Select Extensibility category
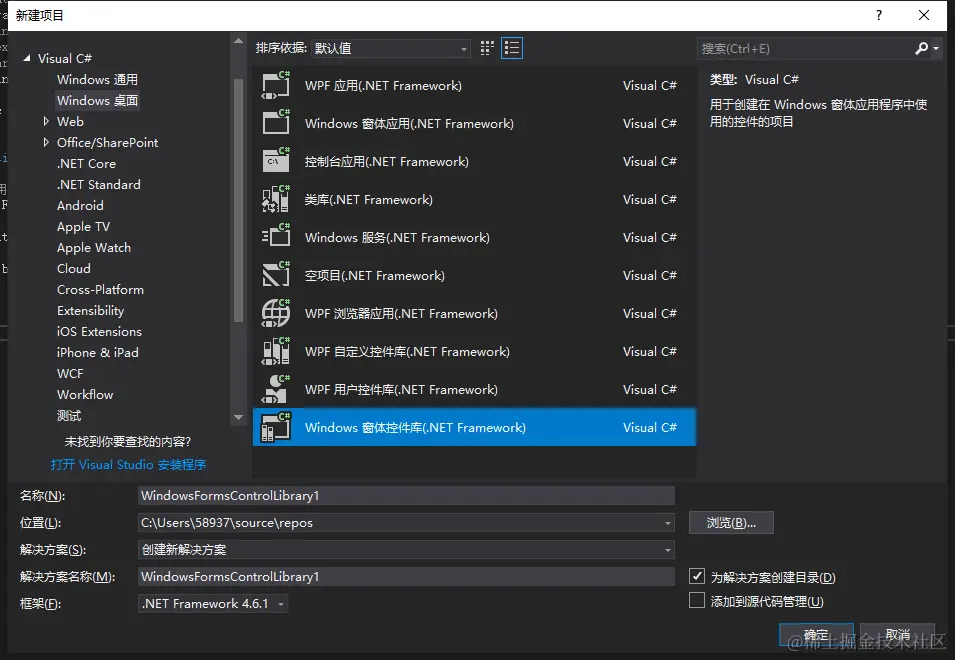 pyautogui.click(x=90, y=311)
